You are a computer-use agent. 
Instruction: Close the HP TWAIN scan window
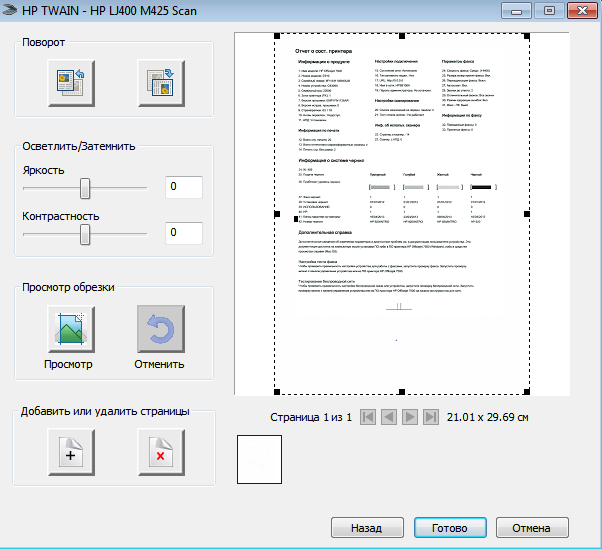pos(579,10)
